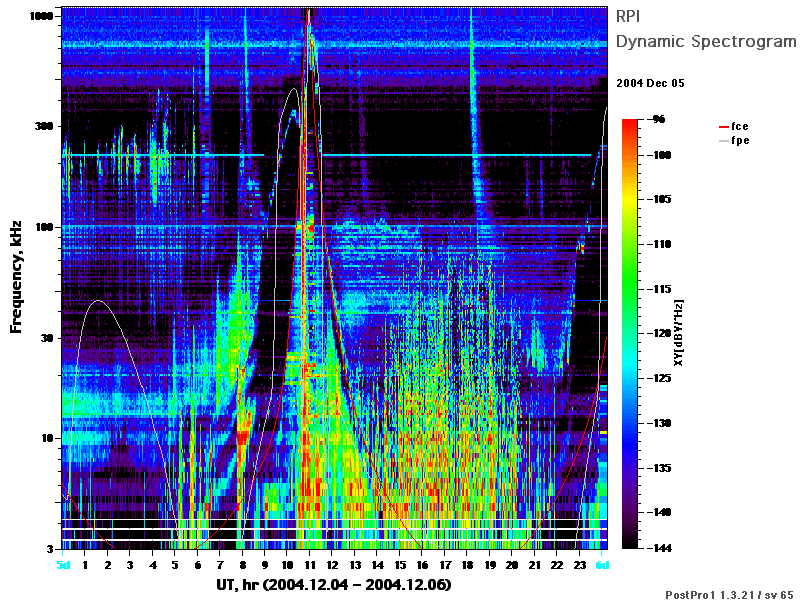The width and height of the screenshot is (800, 600).
Task: Click the 18 hour tick on UT axis
Action: click(x=467, y=565)
